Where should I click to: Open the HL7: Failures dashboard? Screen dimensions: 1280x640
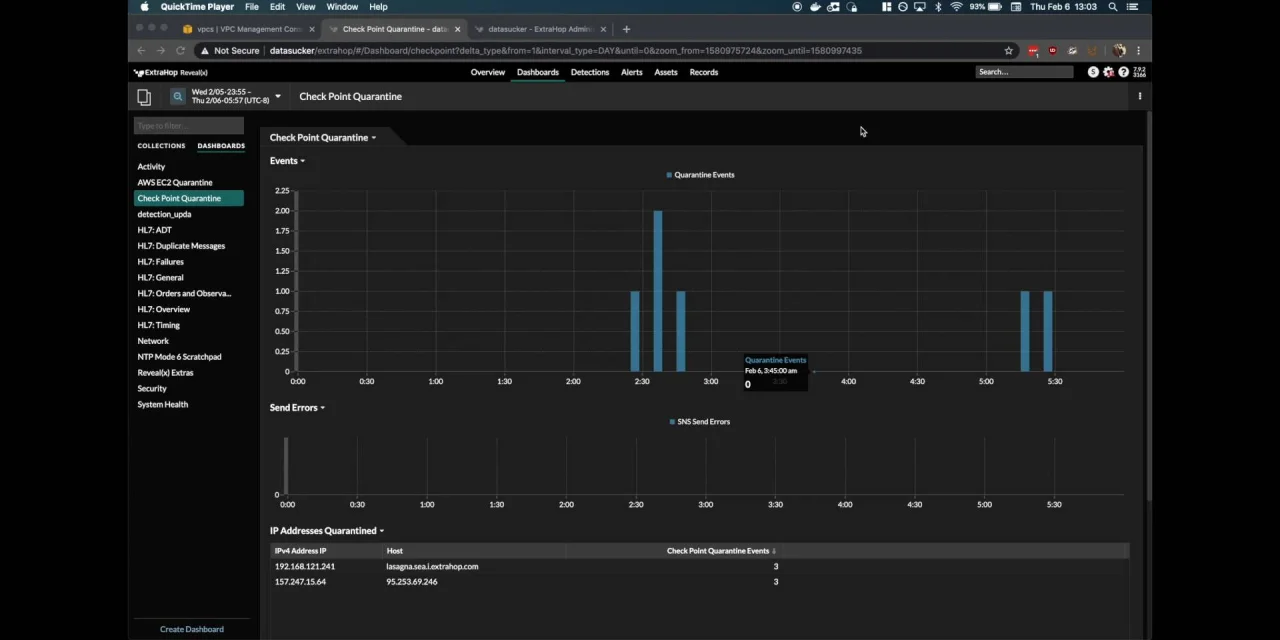tap(161, 262)
